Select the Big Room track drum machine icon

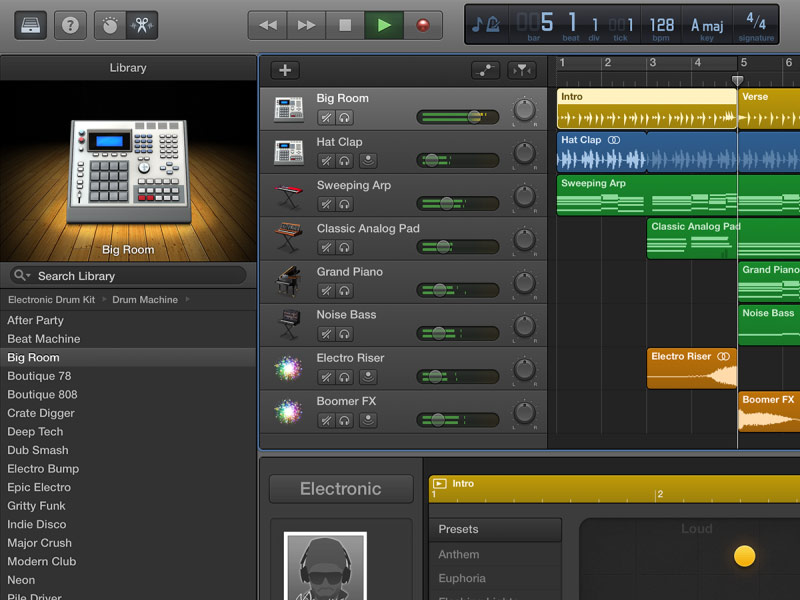click(x=289, y=109)
